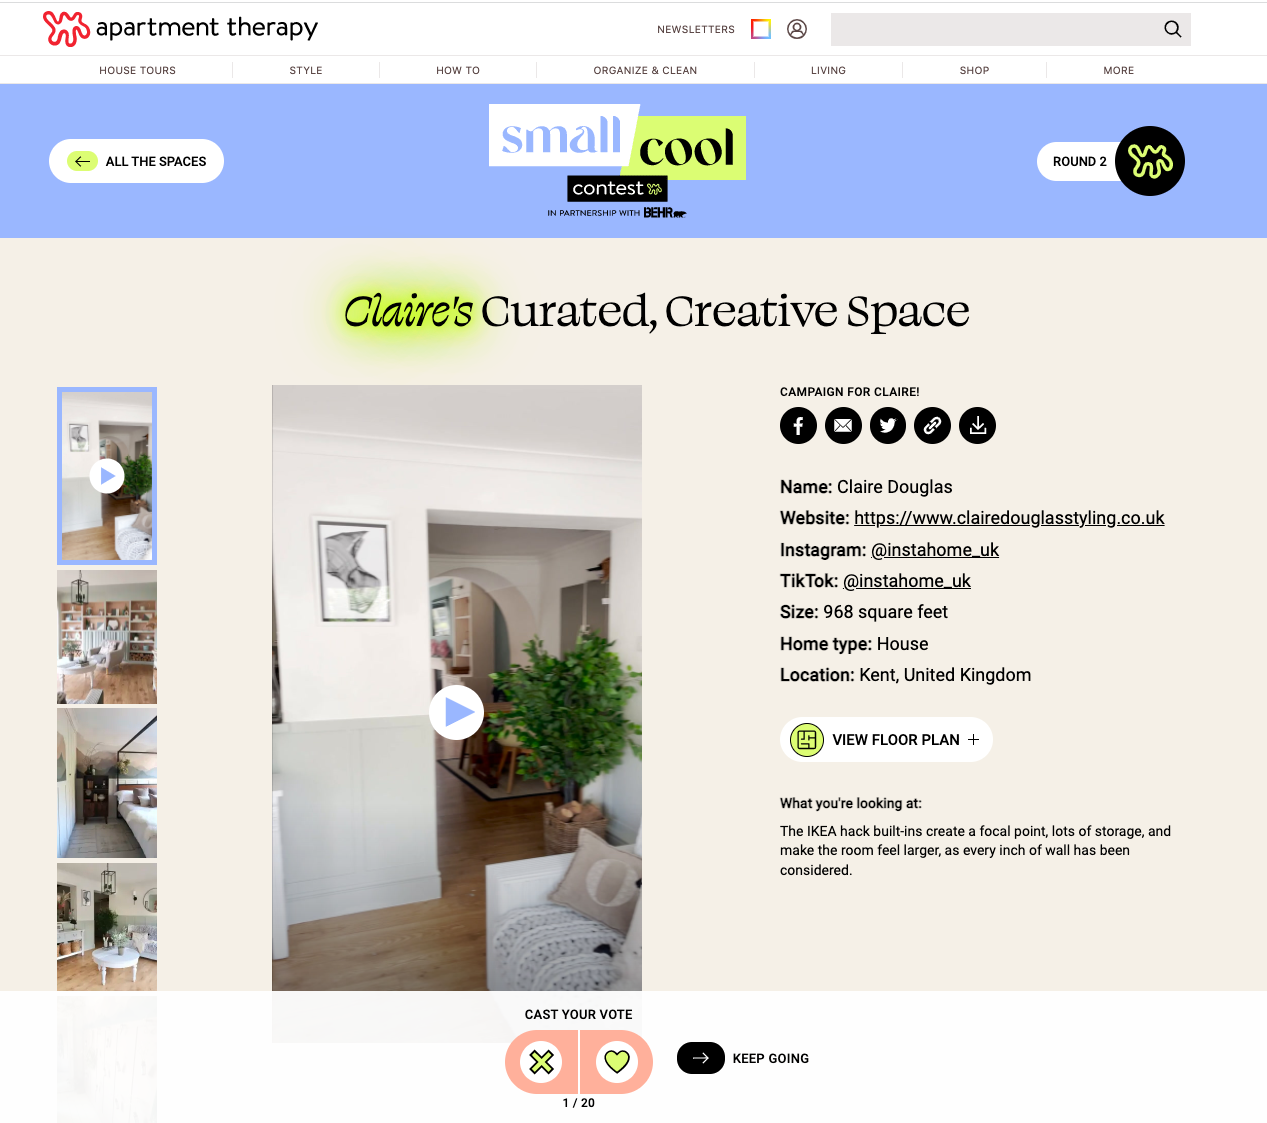Click into the search input field
Image resolution: width=1267 pixels, height=1123 pixels.
[995, 29]
